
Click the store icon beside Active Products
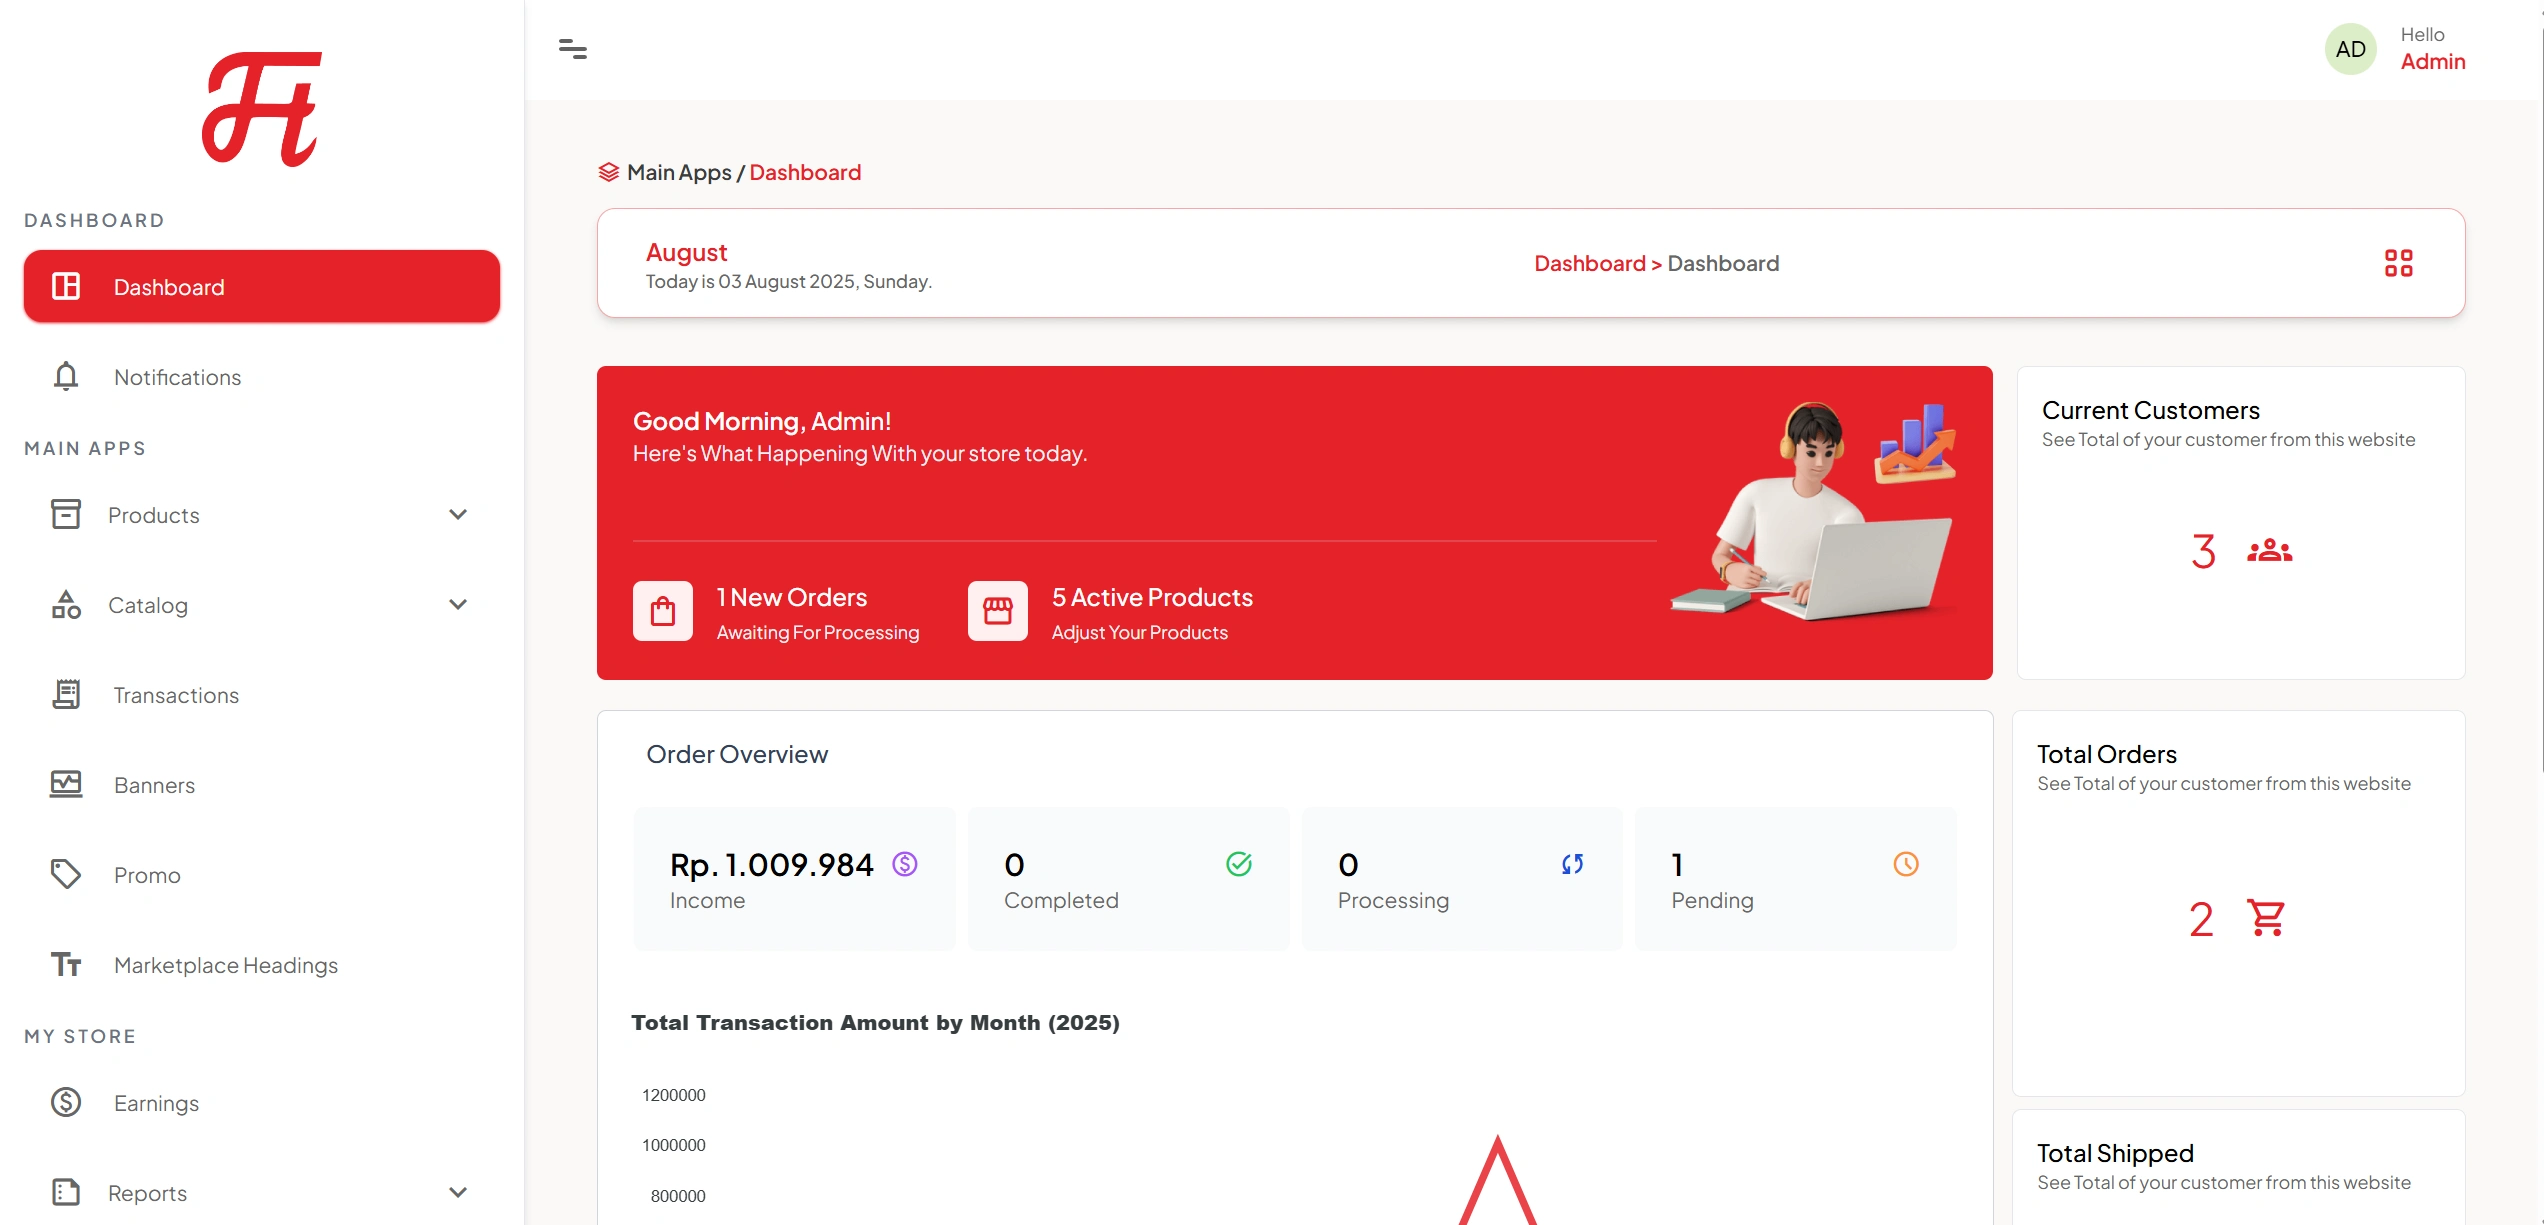[996, 611]
